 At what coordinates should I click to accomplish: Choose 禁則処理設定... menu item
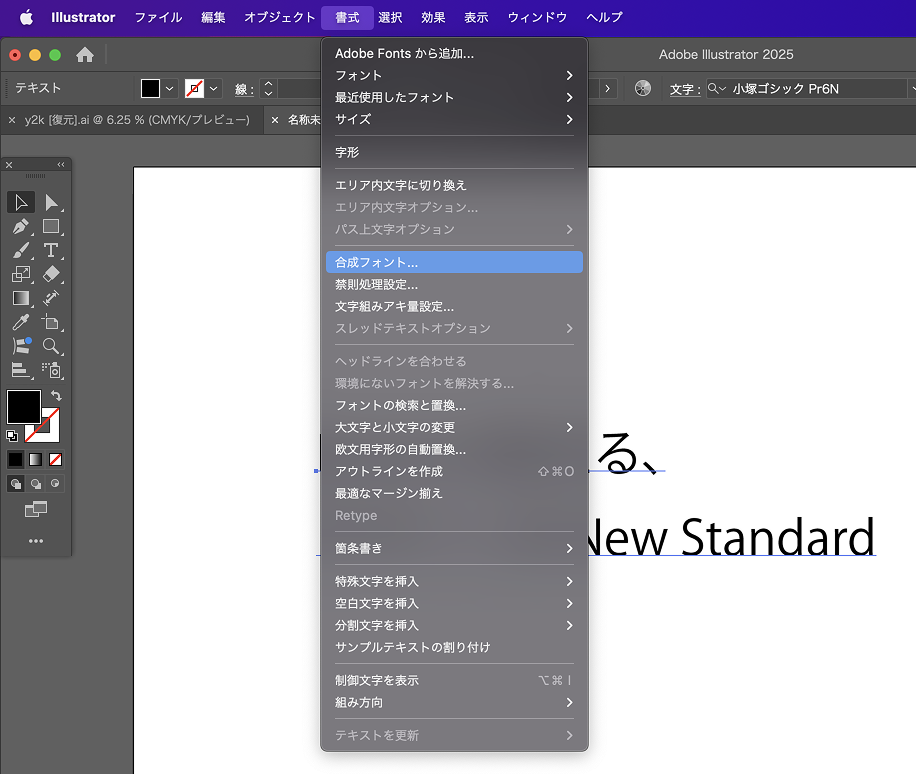[x=454, y=284]
